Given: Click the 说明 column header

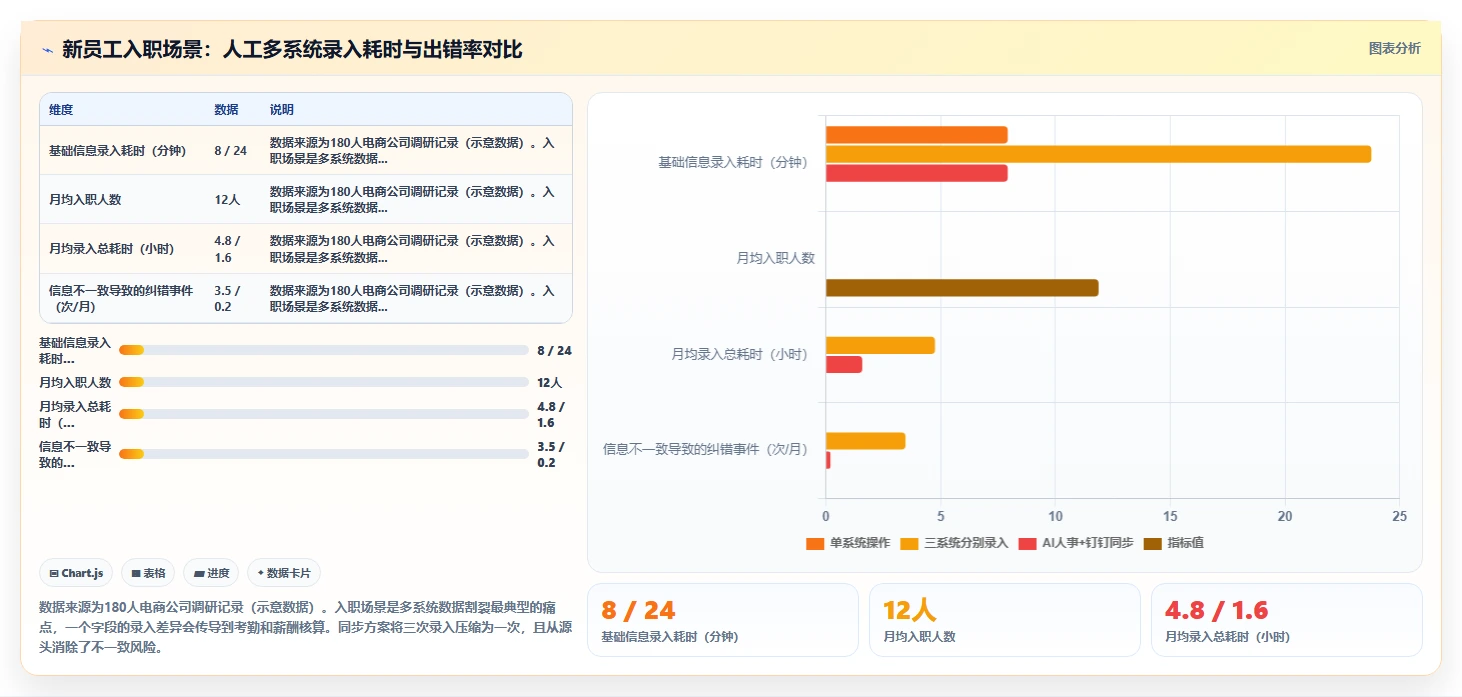Looking at the screenshot, I should click(282, 110).
